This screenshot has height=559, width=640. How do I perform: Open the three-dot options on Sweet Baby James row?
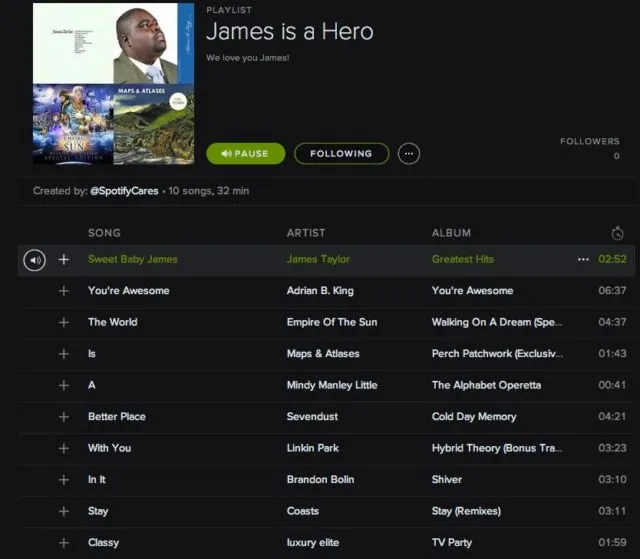(583, 260)
